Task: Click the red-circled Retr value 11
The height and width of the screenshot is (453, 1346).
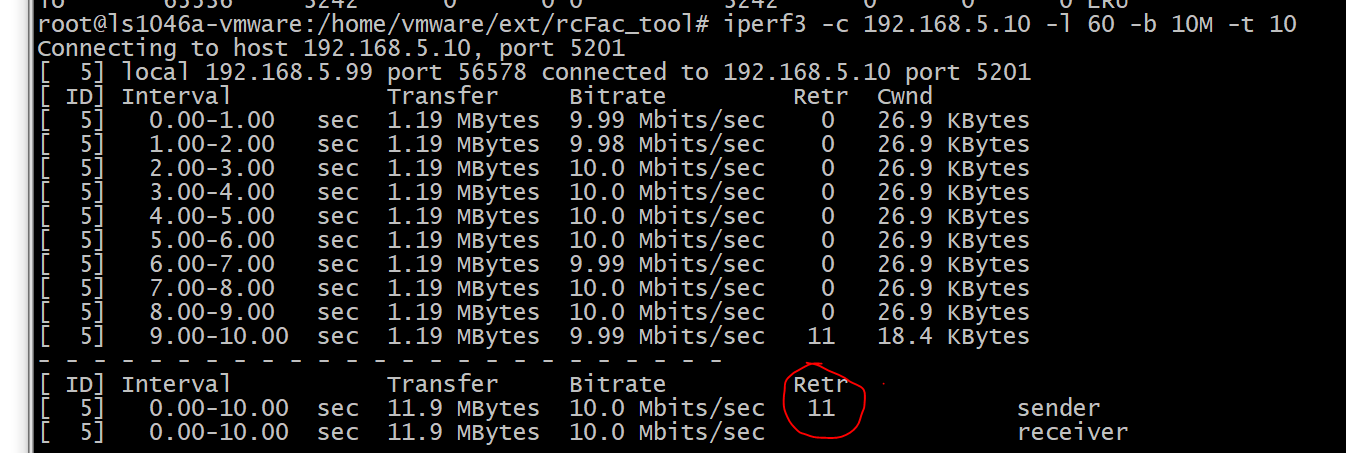Action: [x=819, y=408]
